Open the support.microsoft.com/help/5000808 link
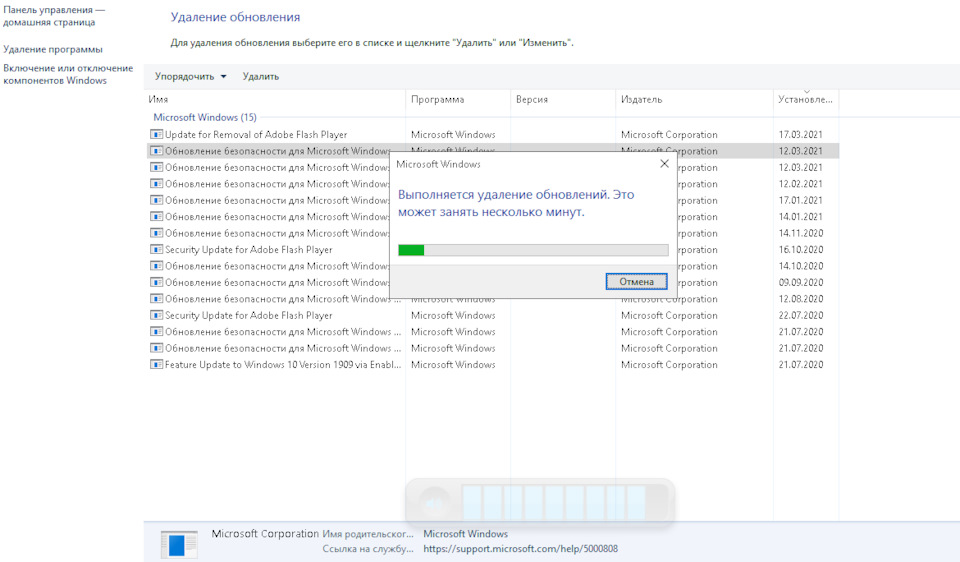 520,549
